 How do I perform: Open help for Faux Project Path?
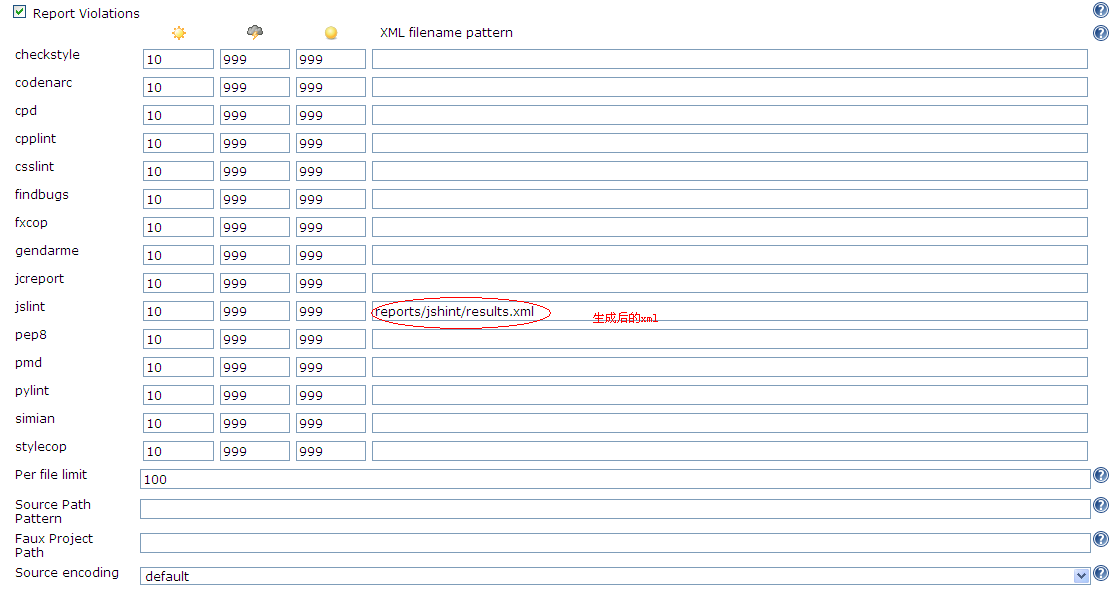click(1100, 539)
